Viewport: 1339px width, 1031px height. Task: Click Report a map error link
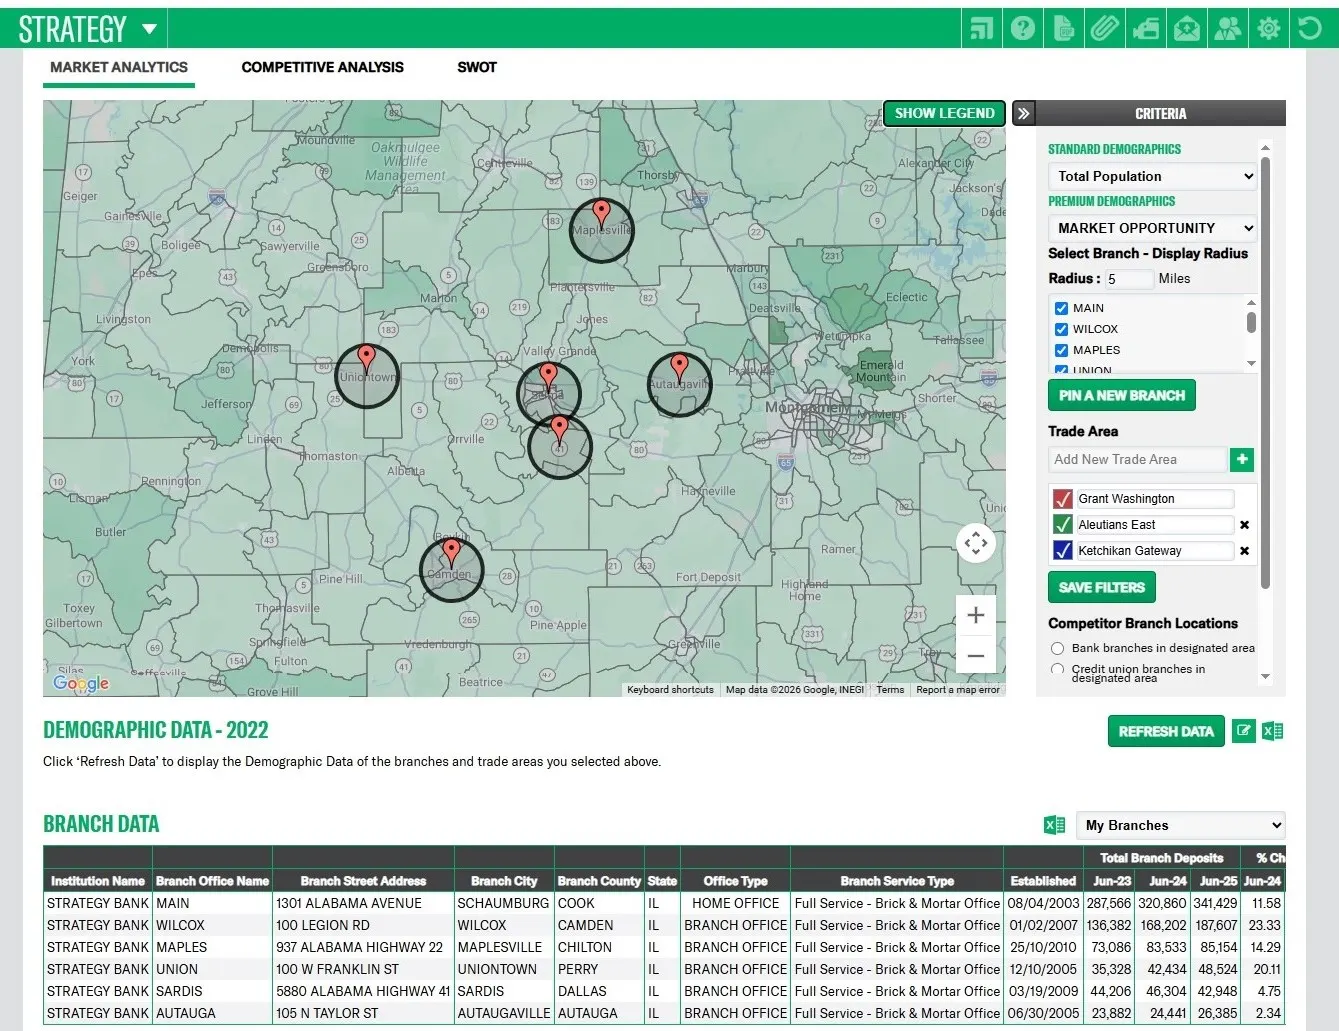click(x=958, y=690)
